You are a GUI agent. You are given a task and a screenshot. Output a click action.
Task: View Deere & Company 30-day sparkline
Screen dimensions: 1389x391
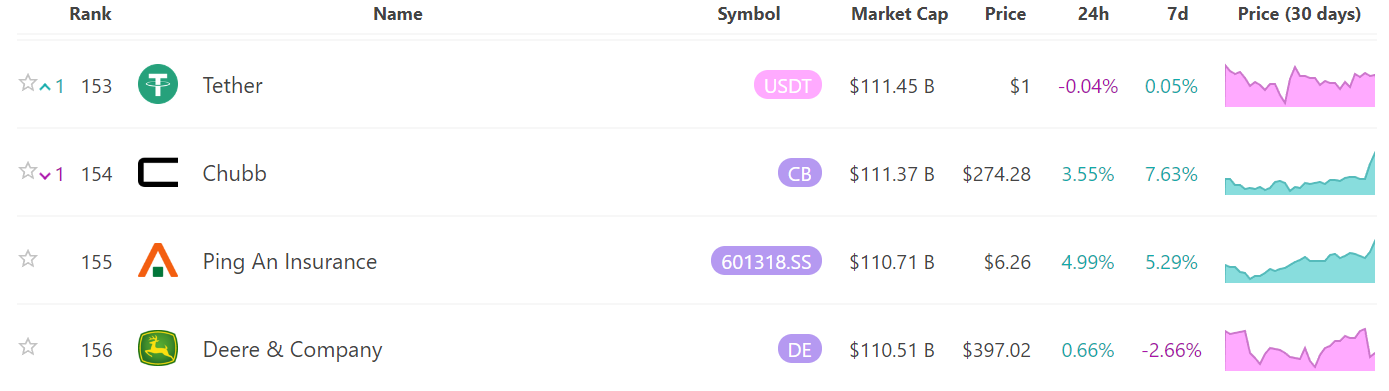coord(1300,347)
